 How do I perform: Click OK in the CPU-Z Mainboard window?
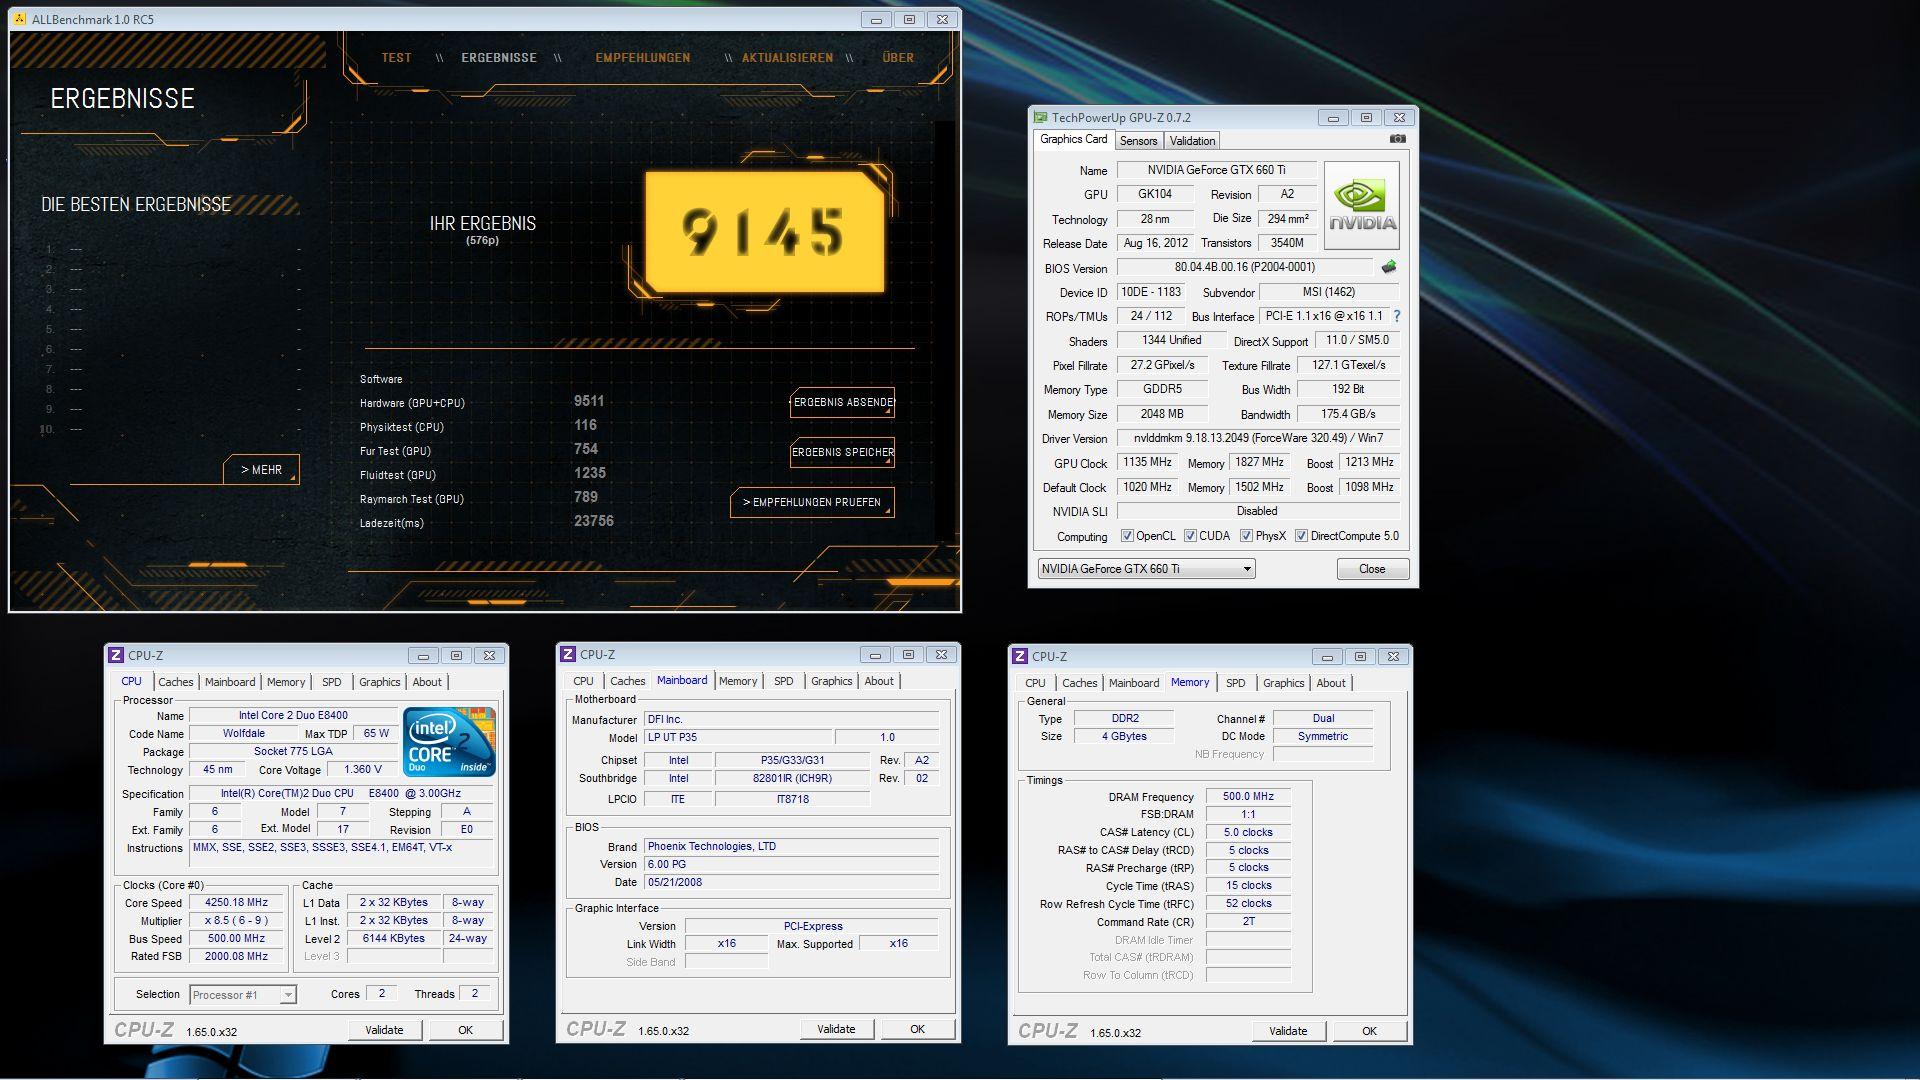pyautogui.click(x=917, y=1029)
